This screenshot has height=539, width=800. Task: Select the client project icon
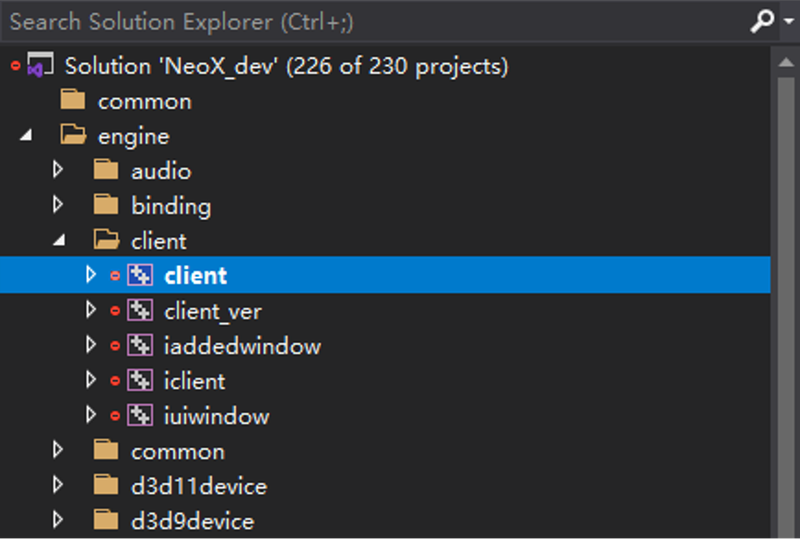tap(140, 275)
